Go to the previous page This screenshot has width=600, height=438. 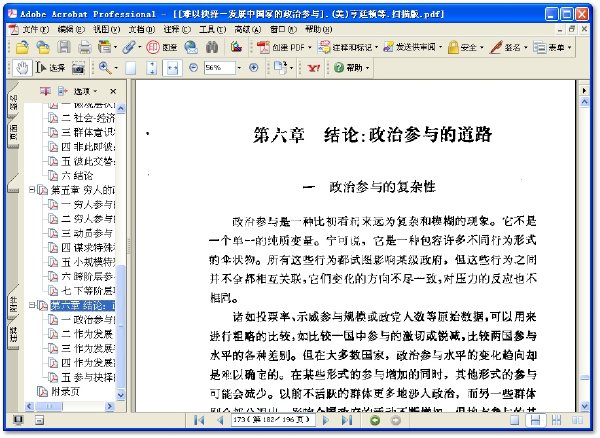point(220,420)
